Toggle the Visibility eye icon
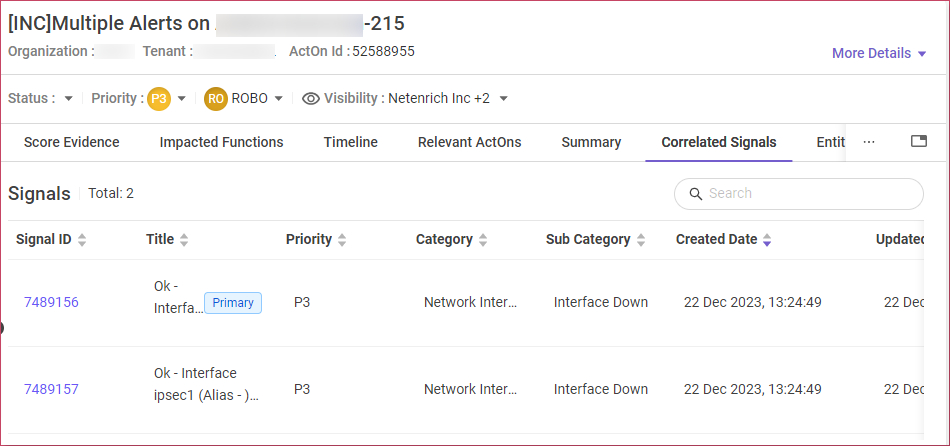 311,99
